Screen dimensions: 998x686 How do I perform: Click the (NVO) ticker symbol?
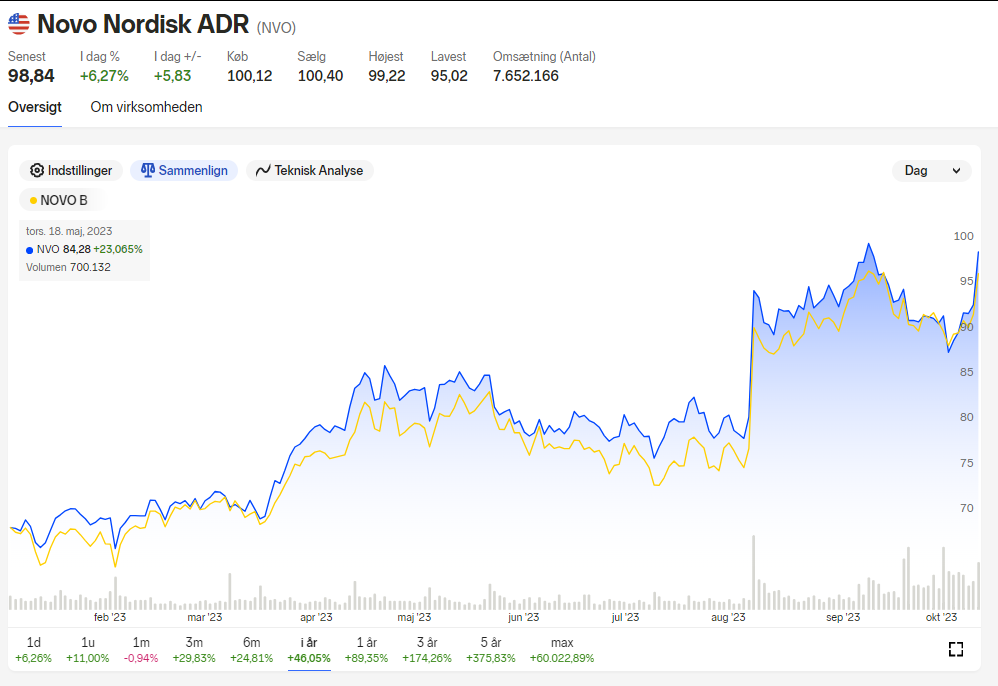click(276, 27)
